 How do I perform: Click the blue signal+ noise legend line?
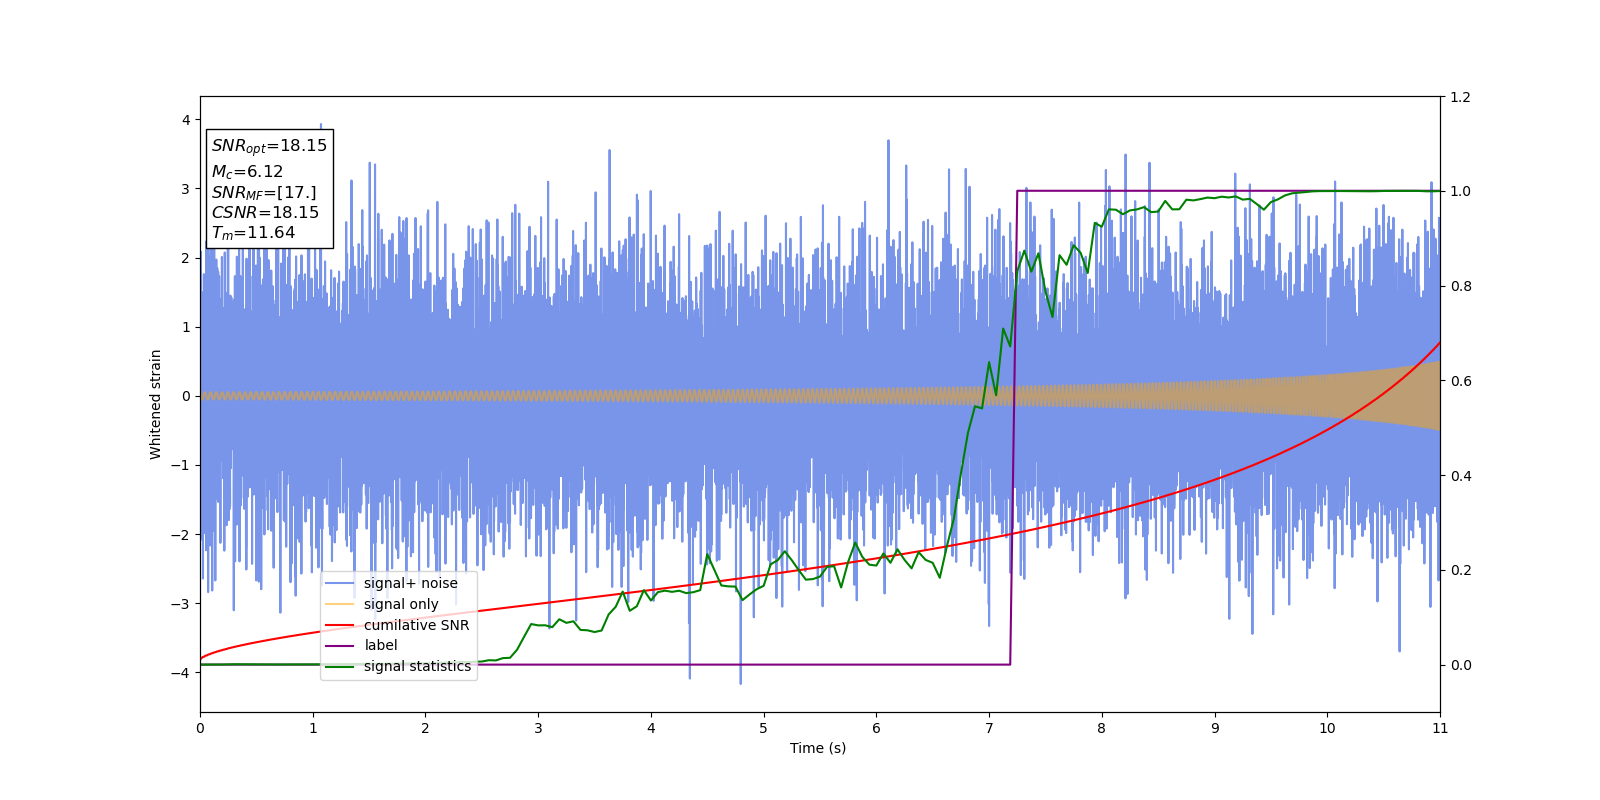340,583
